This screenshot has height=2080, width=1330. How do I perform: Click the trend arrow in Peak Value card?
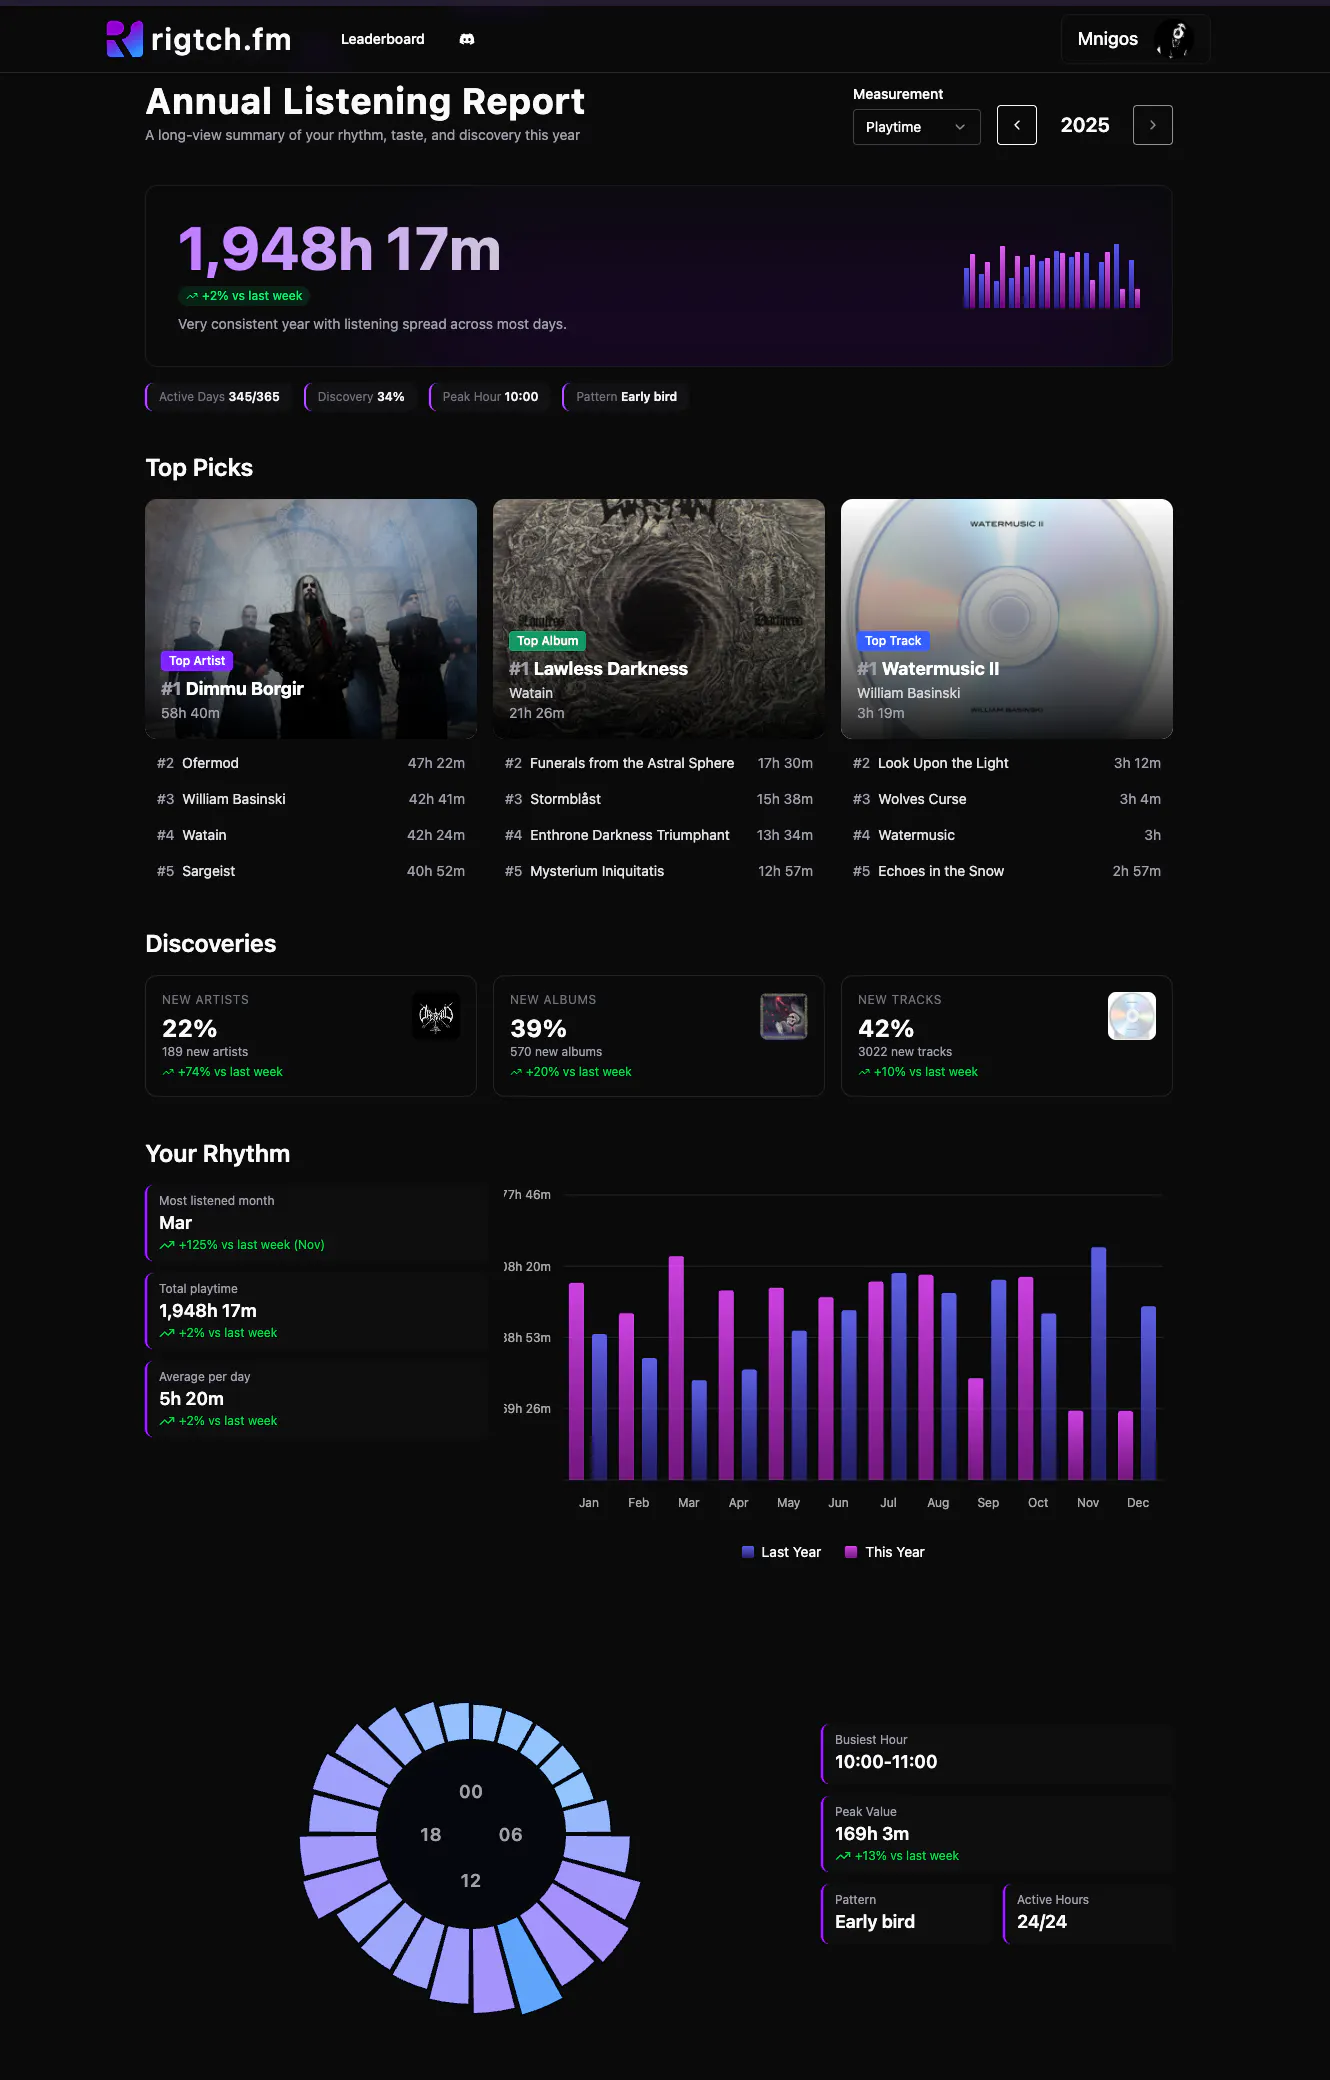(843, 1856)
